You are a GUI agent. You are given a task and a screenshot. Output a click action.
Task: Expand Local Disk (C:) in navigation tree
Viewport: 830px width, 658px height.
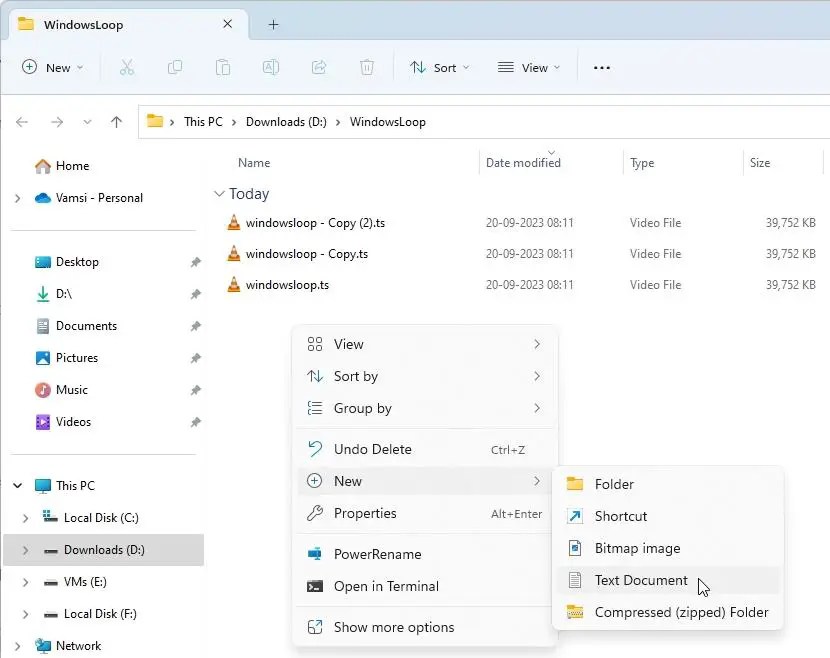[x=26, y=518]
